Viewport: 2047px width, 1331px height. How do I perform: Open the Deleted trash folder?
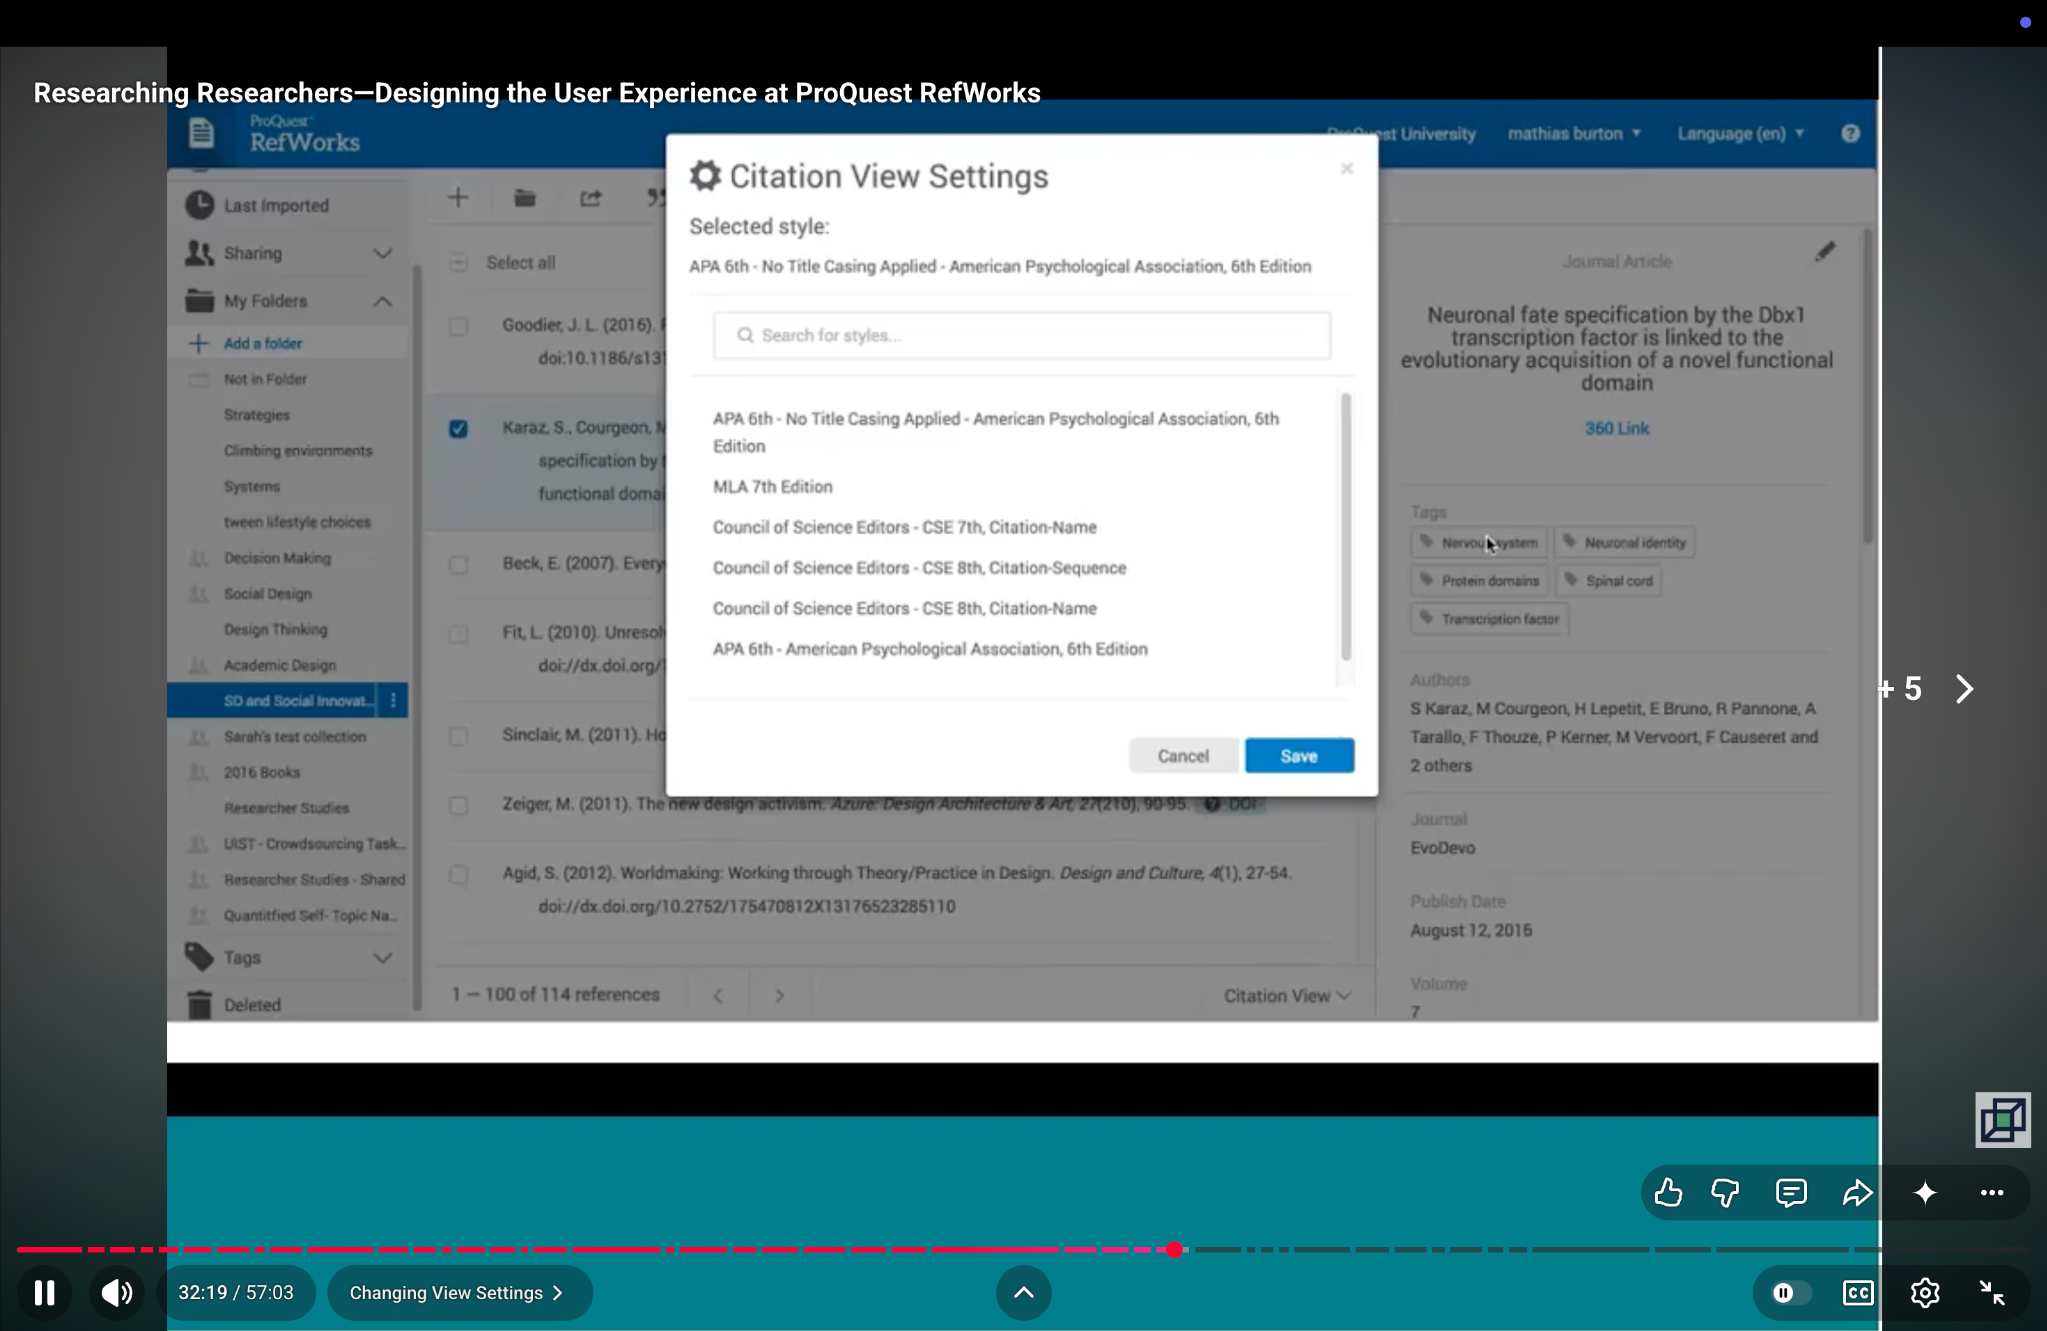(251, 1004)
